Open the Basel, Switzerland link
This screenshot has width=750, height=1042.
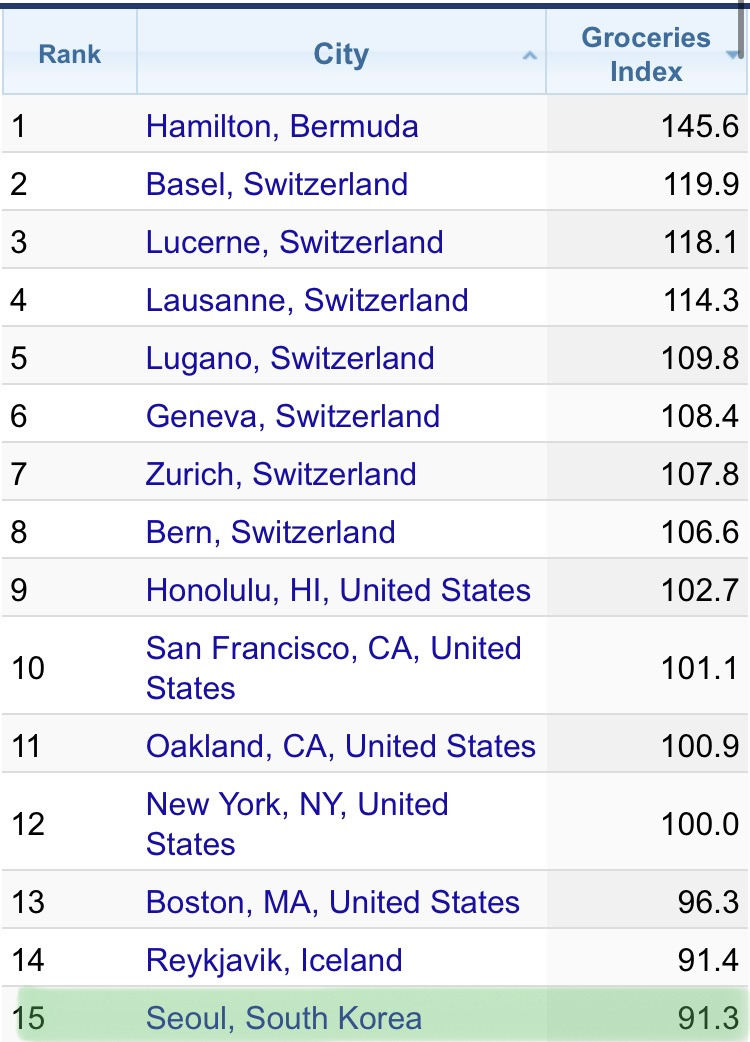click(277, 184)
